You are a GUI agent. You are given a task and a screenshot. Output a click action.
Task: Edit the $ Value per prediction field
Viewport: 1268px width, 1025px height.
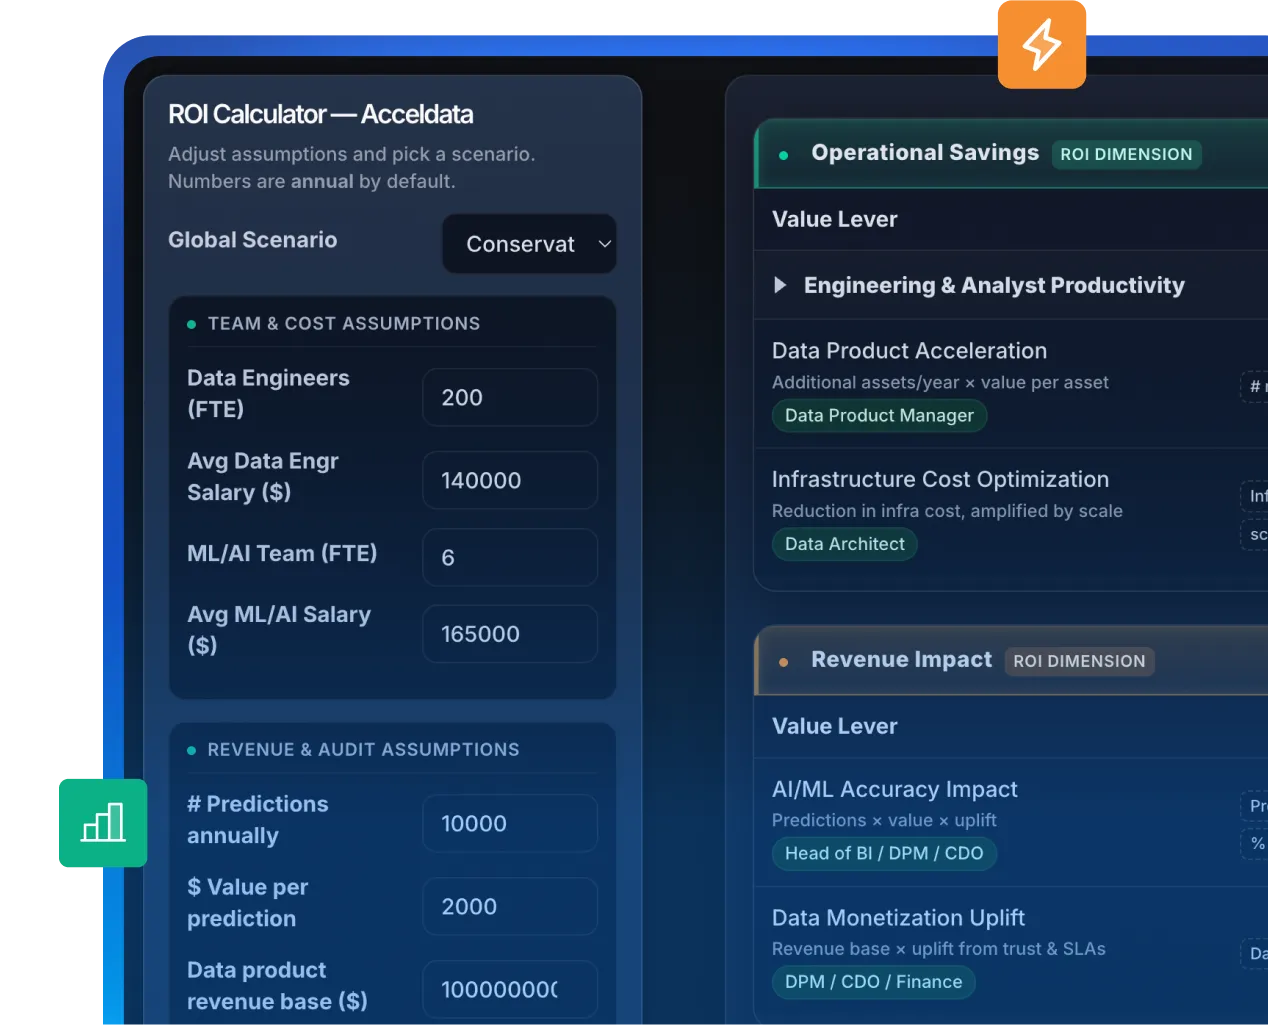pyautogui.click(x=510, y=906)
